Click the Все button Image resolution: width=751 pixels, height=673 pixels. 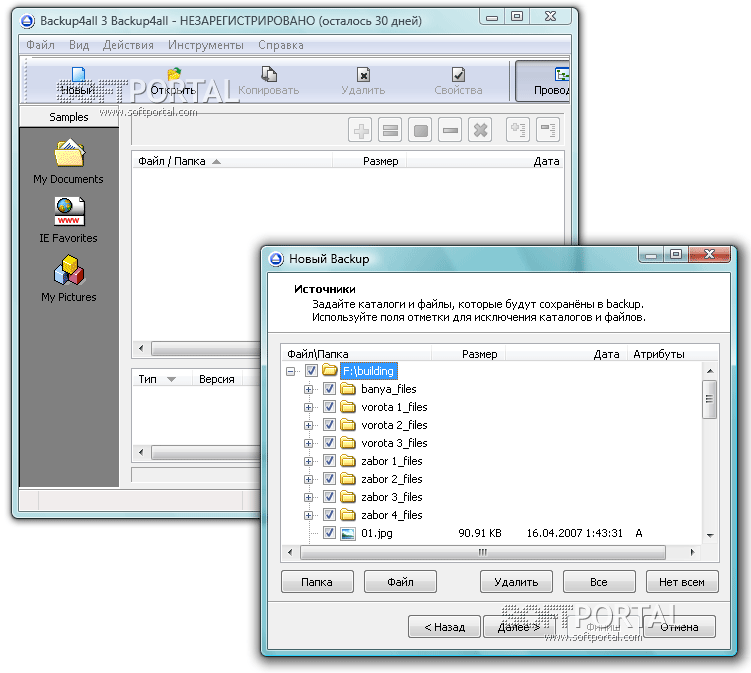[x=599, y=582]
